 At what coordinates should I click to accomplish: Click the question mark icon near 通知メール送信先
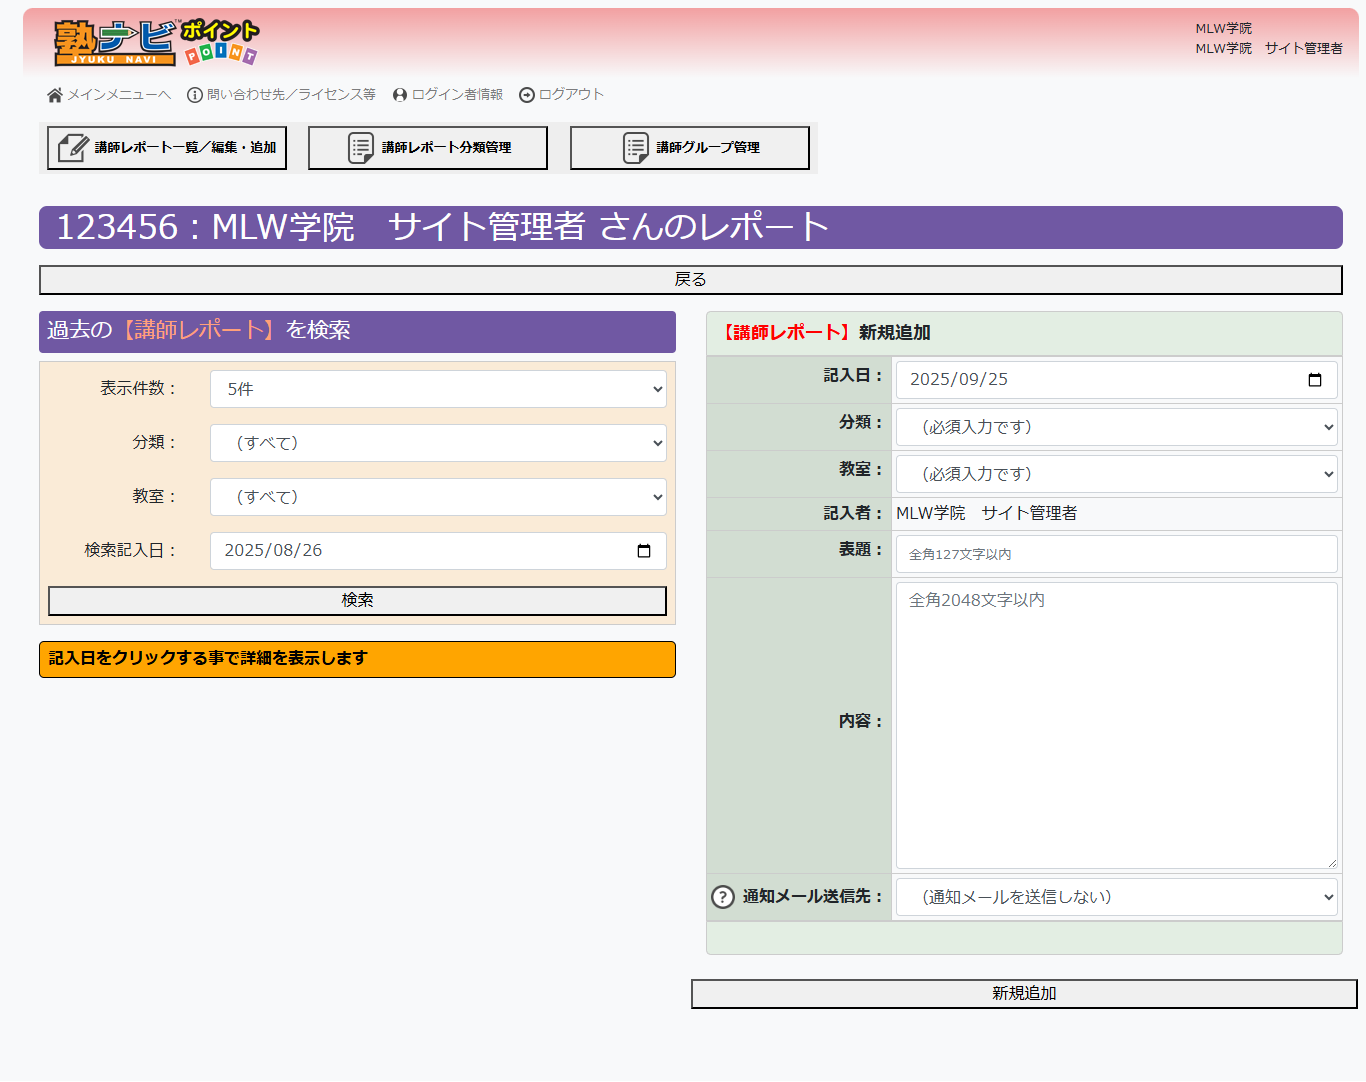pyautogui.click(x=722, y=897)
